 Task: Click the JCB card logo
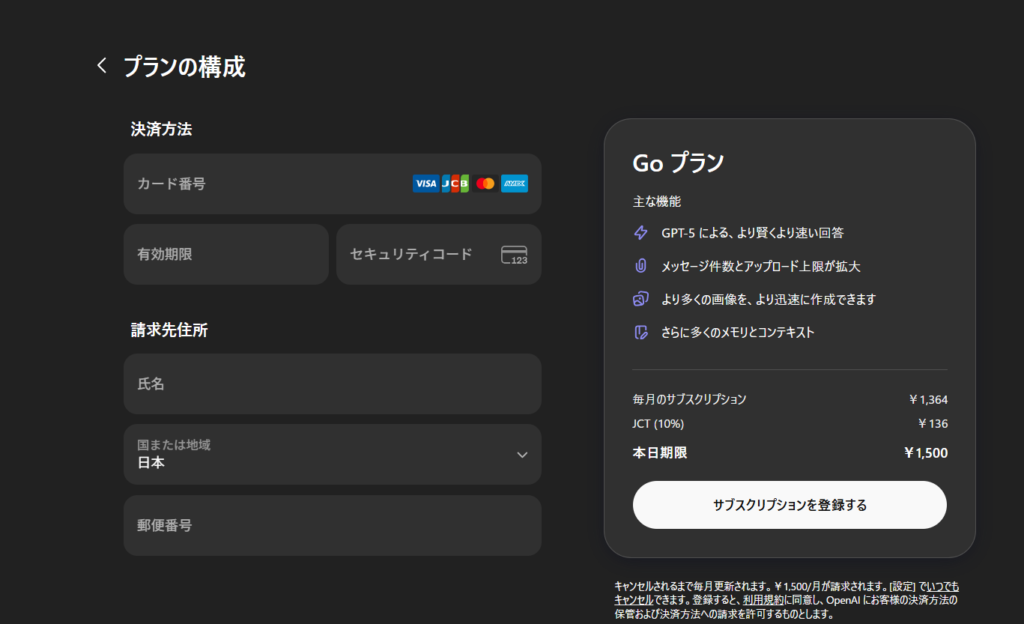(x=455, y=184)
